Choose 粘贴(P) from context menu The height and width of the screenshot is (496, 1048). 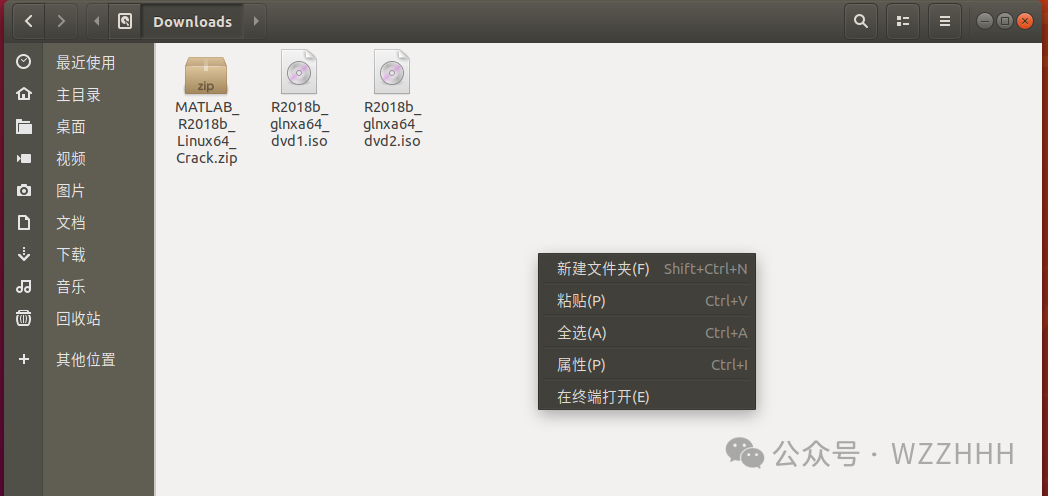[x=647, y=301]
